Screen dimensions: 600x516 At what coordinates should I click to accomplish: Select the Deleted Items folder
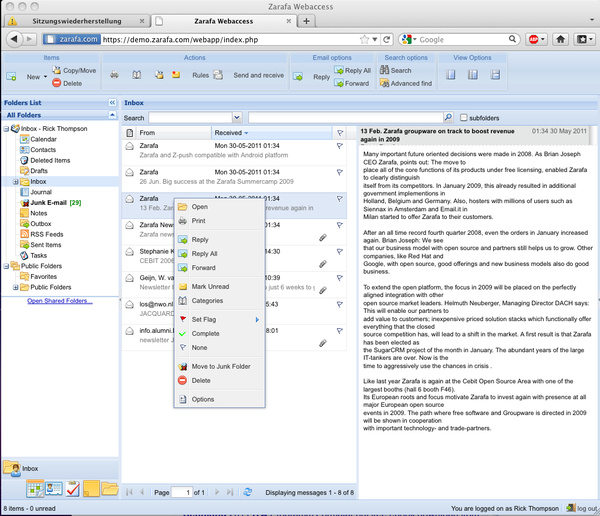pyautogui.click(x=45, y=160)
